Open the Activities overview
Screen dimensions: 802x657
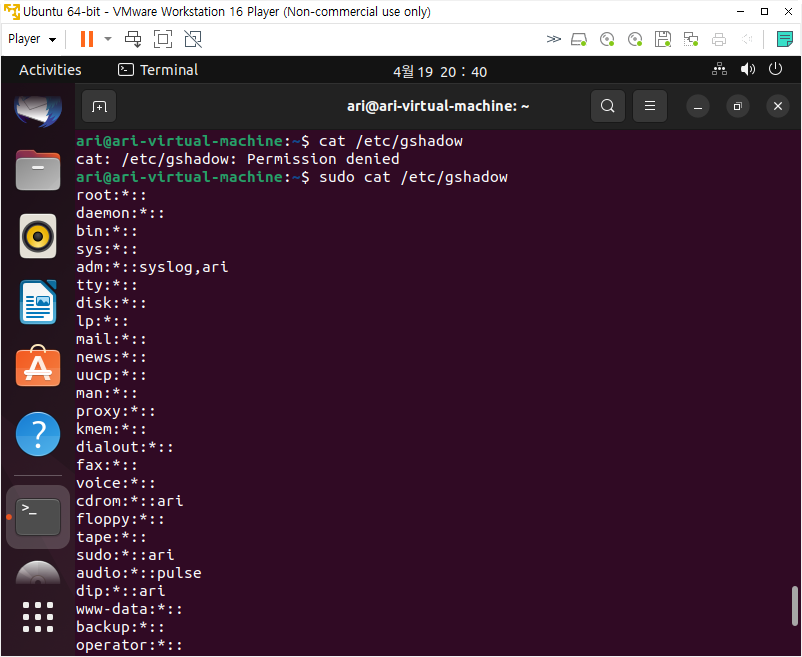(x=50, y=70)
